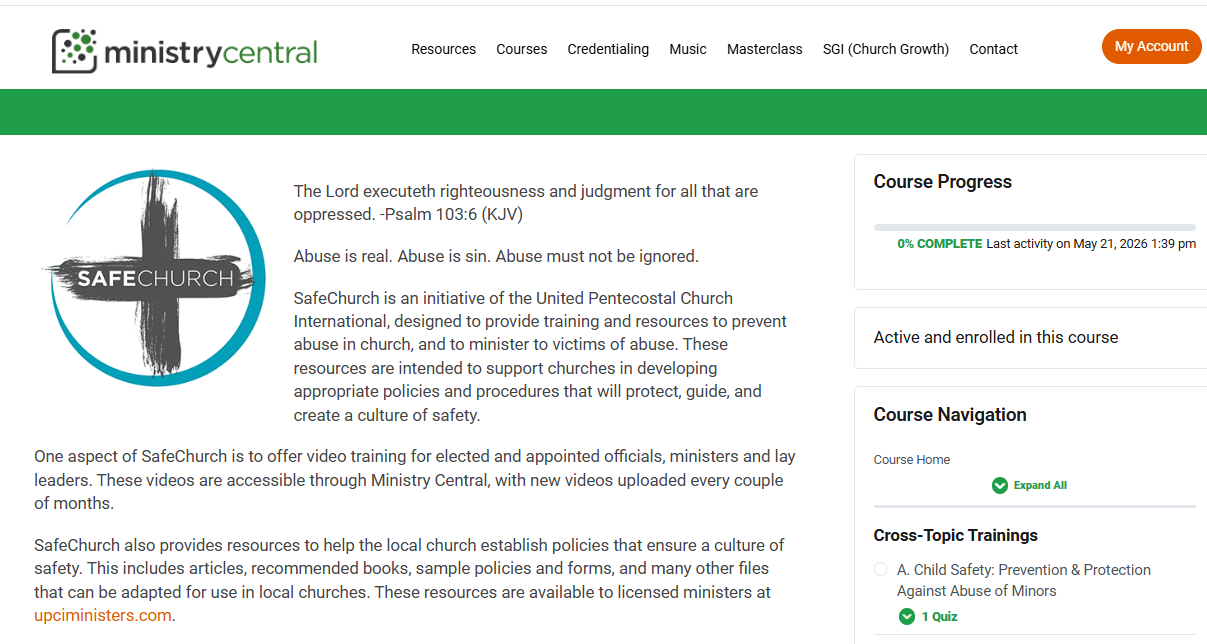Click the green Expand All arrow icon
Viewport: 1207px width, 644px height.
[999, 485]
